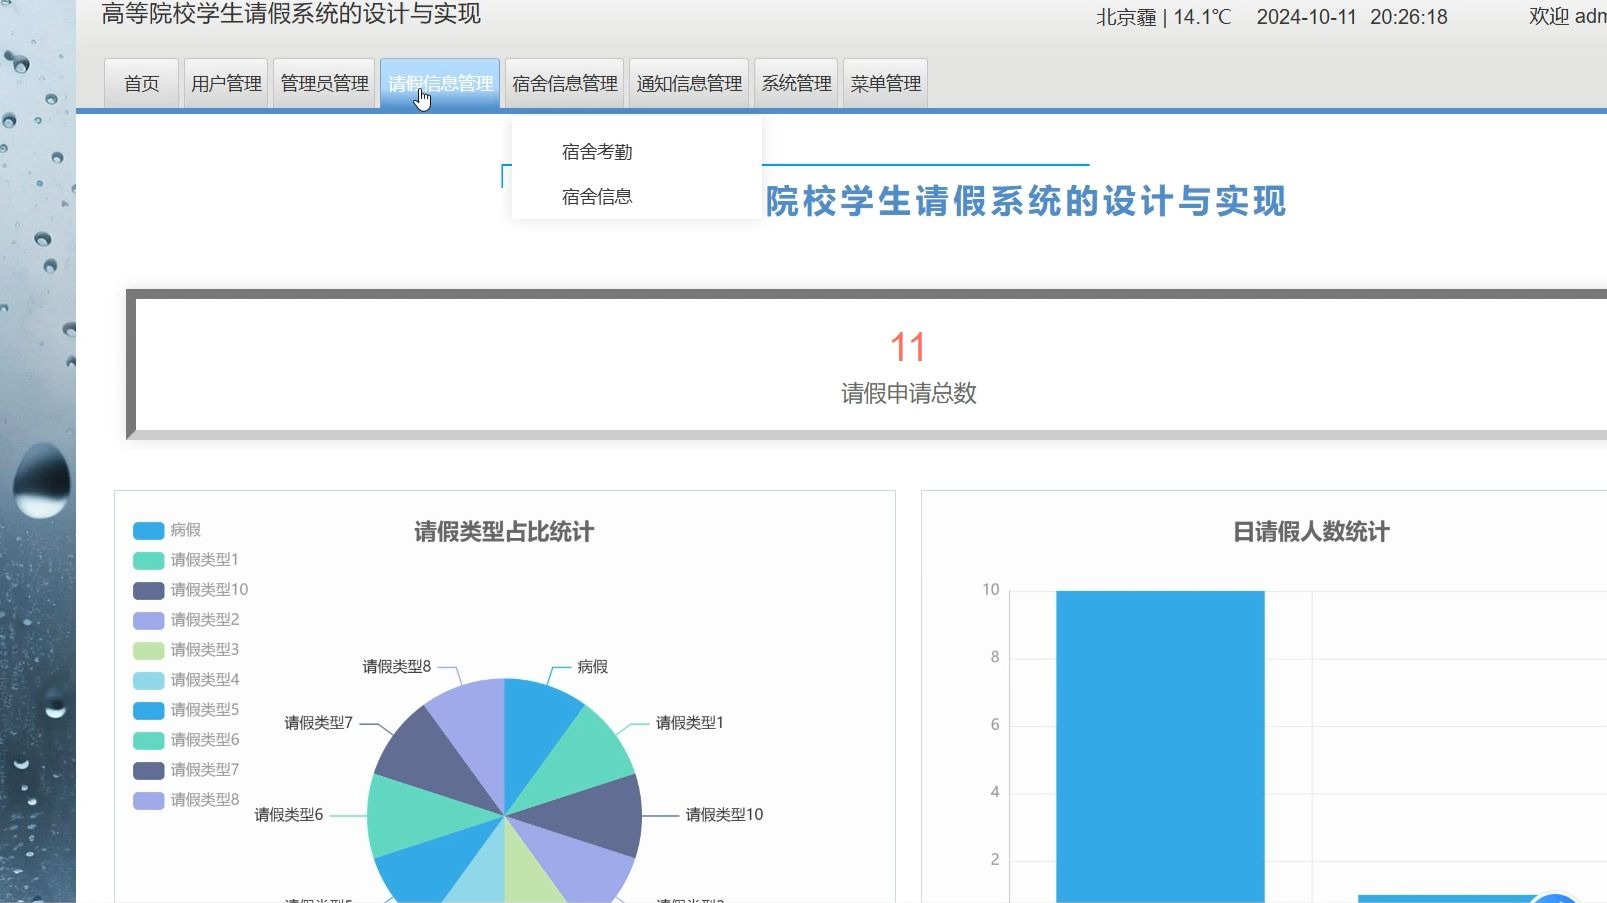Click the site title 高等院校学生请假系统的设计与实现
Viewport: 1607px width, 903px height.
tap(291, 14)
